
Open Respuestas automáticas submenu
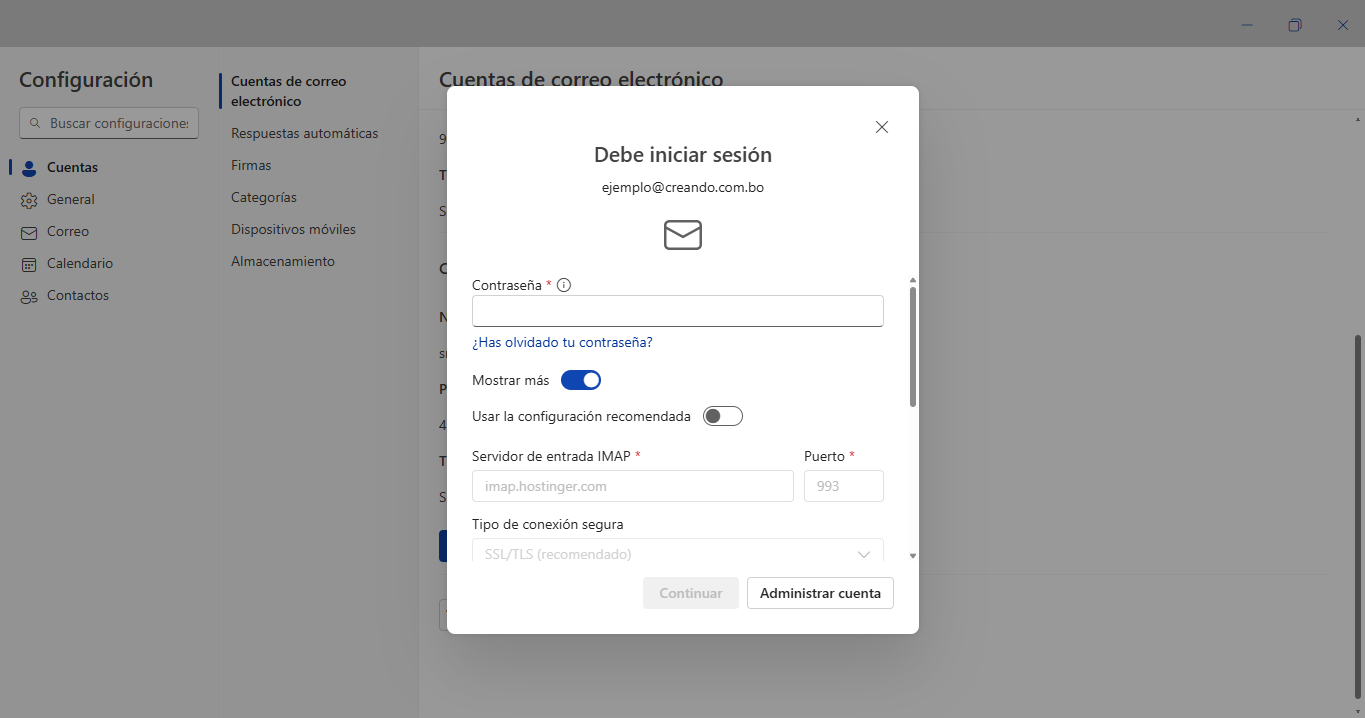(304, 133)
